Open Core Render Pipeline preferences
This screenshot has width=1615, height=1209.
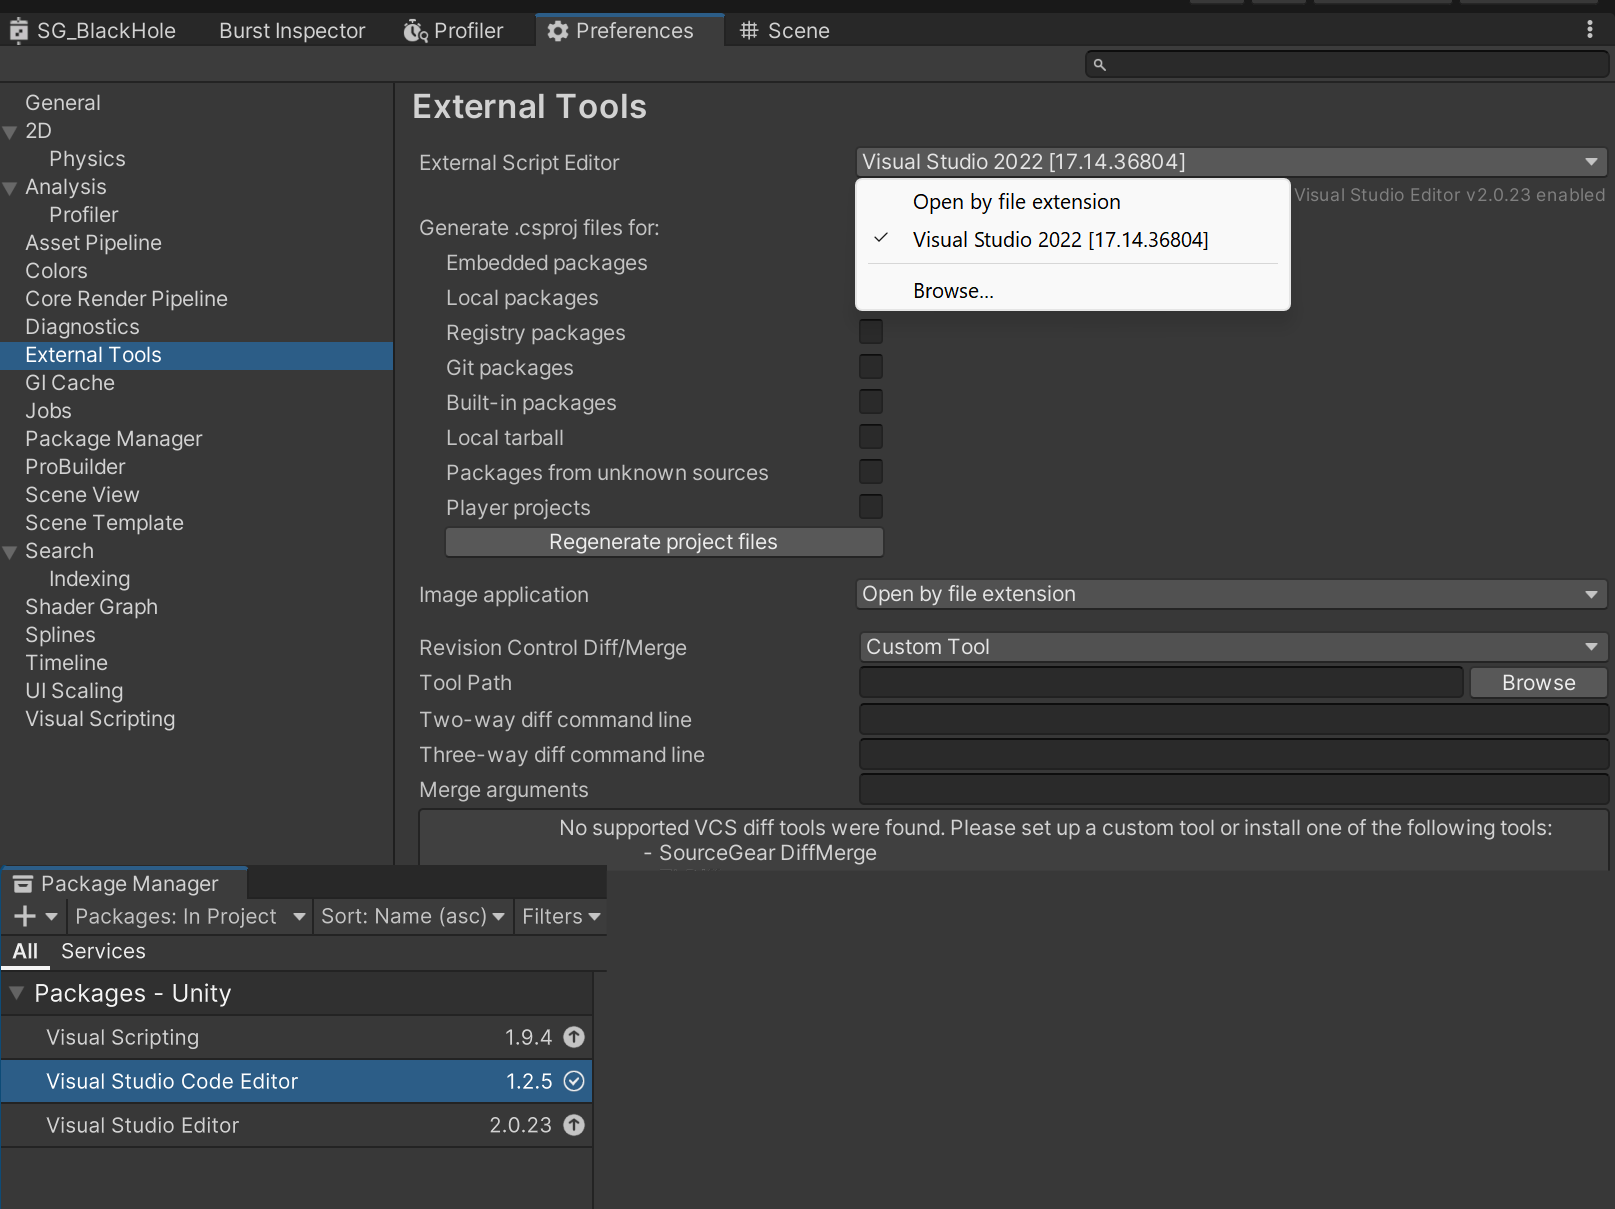click(196, 299)
